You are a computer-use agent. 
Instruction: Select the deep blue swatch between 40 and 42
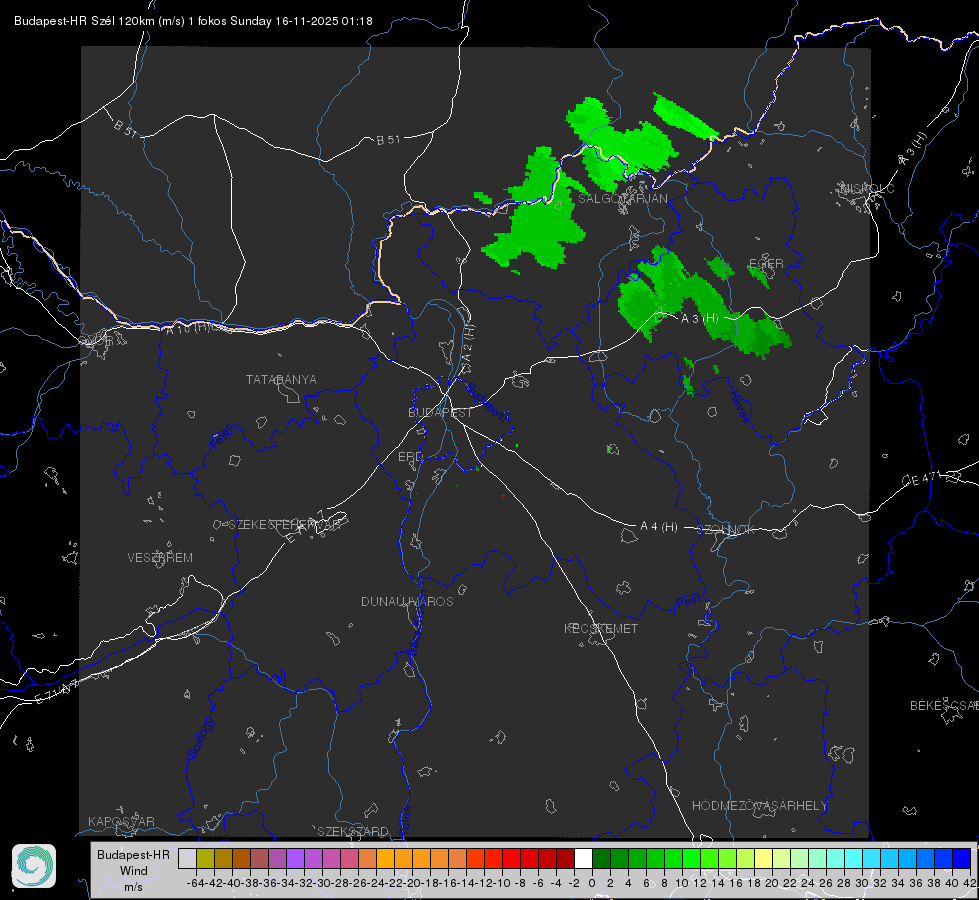pyautogui.click(x=962, y=858)
